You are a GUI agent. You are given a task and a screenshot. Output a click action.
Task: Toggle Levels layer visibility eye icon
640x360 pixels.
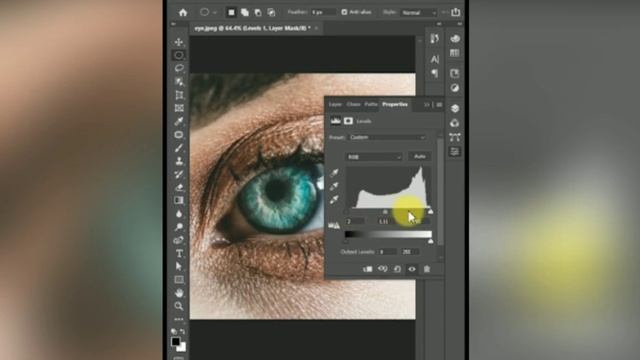coord(412,269)
